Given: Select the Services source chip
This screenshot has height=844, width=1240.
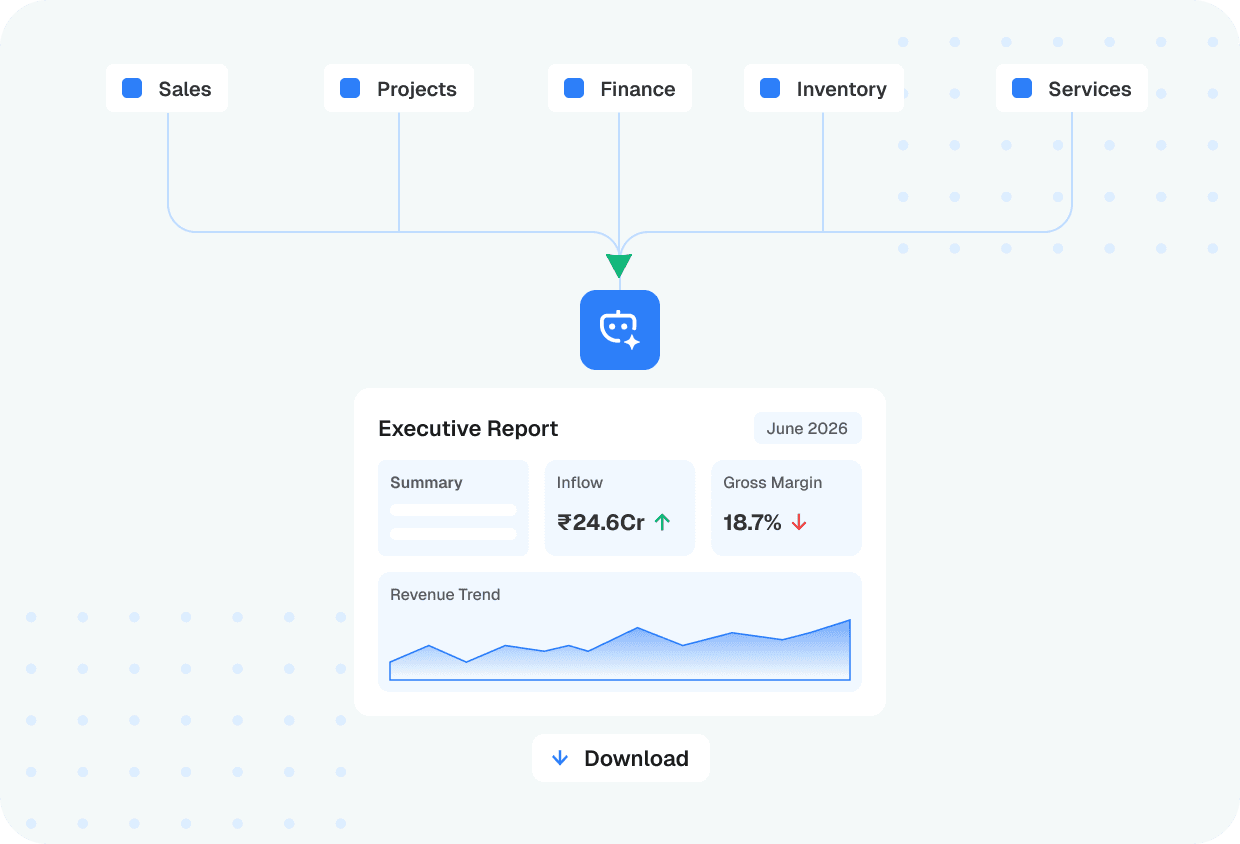Looking at the screenshot, I should (1072, 88).
